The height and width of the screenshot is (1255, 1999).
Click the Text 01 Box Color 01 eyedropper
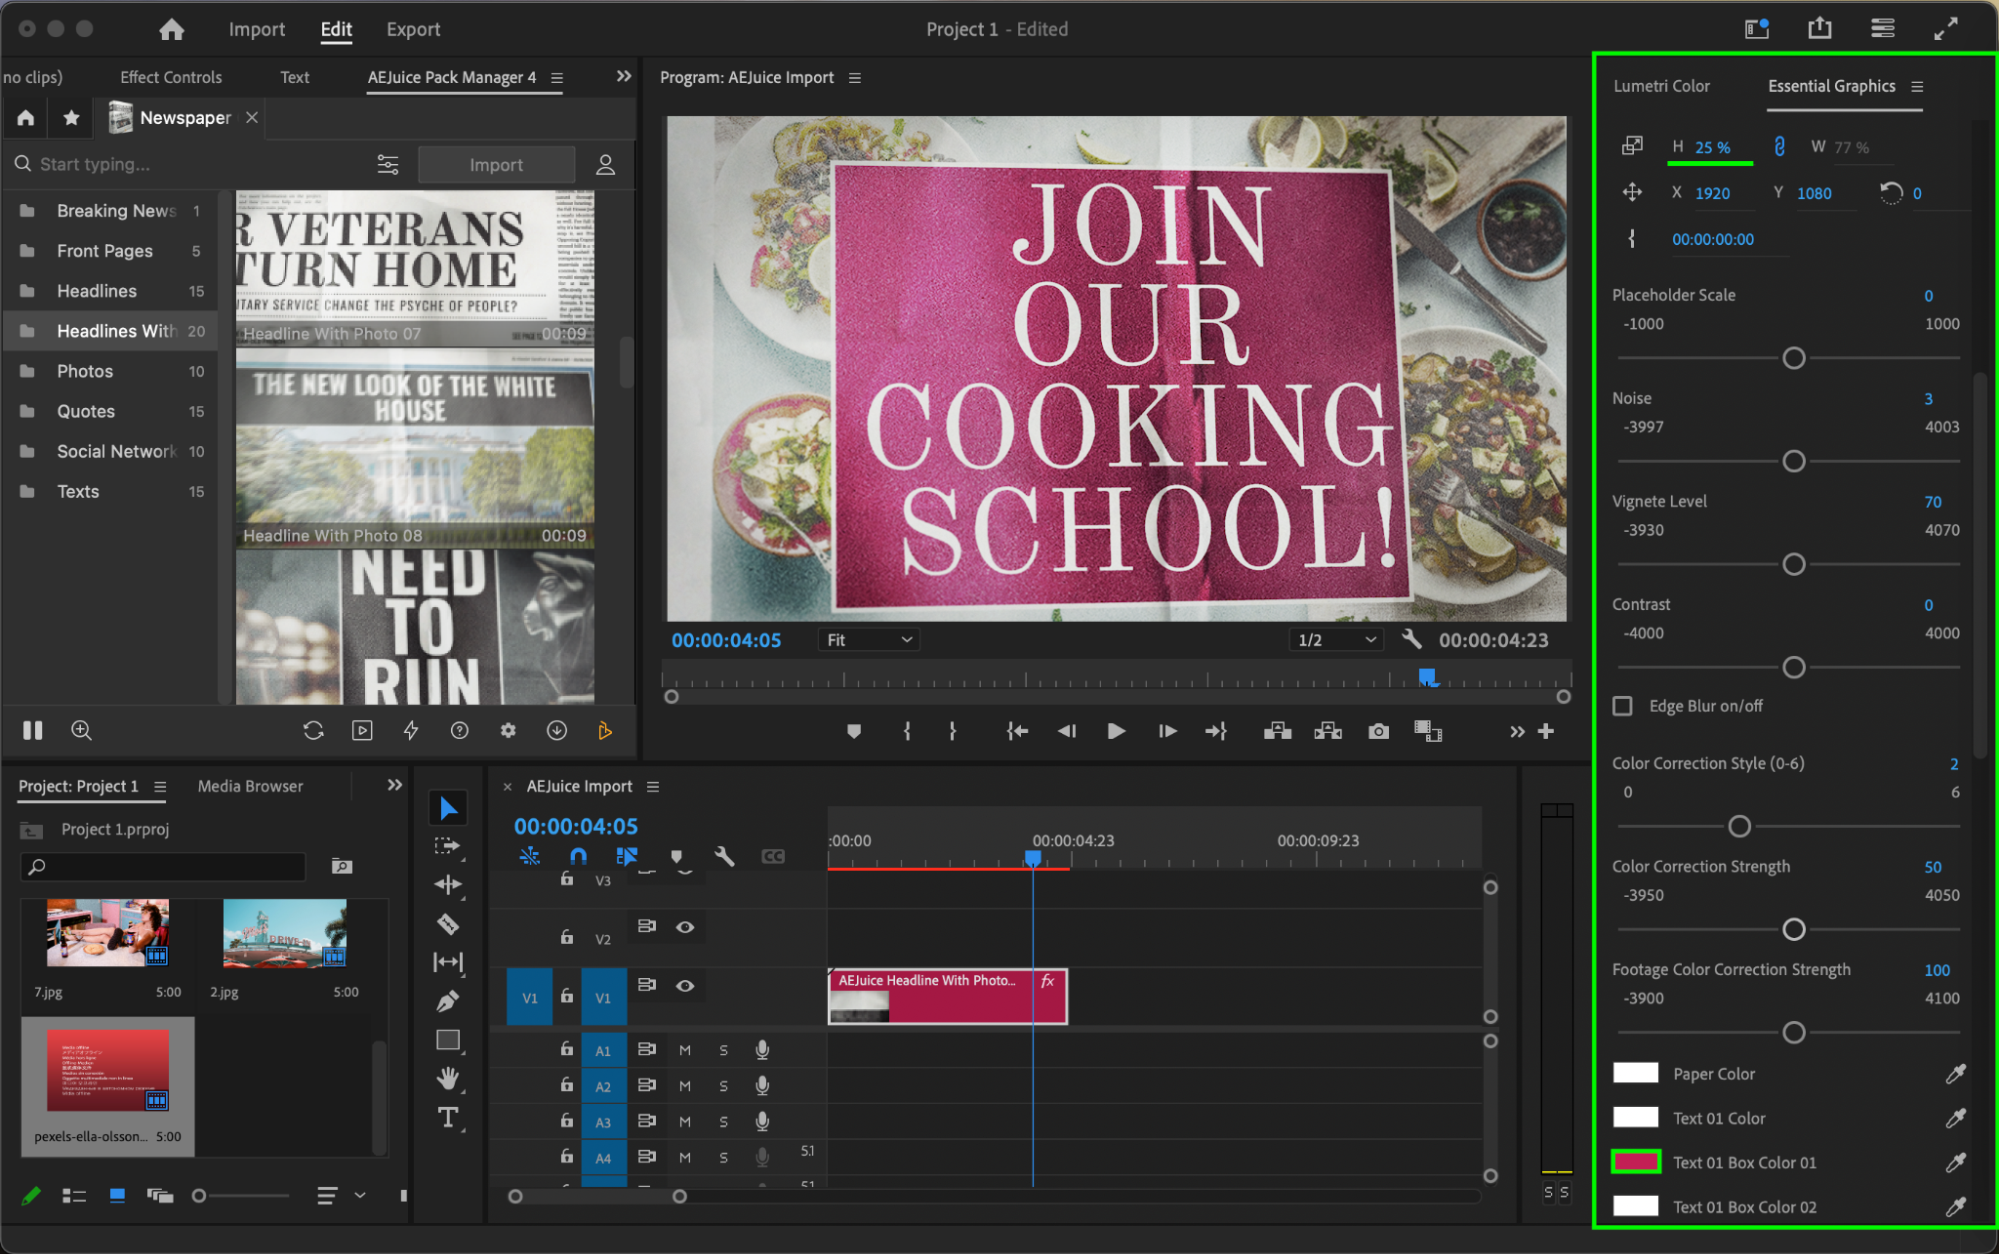(1955, 1162)
